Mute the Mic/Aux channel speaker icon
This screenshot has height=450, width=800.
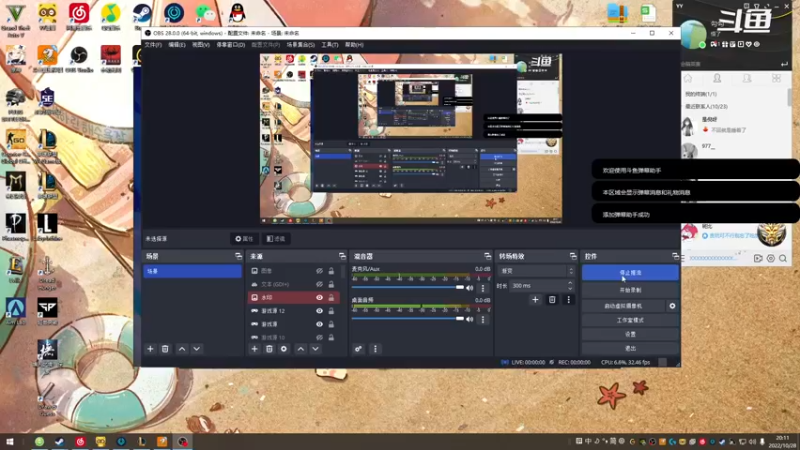[x=470, y=288]
